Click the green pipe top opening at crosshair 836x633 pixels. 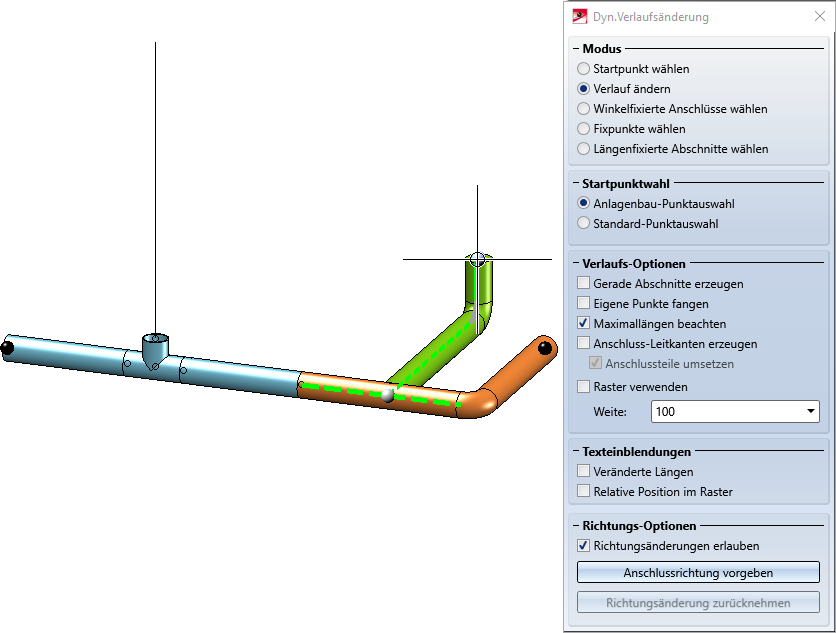478,260
